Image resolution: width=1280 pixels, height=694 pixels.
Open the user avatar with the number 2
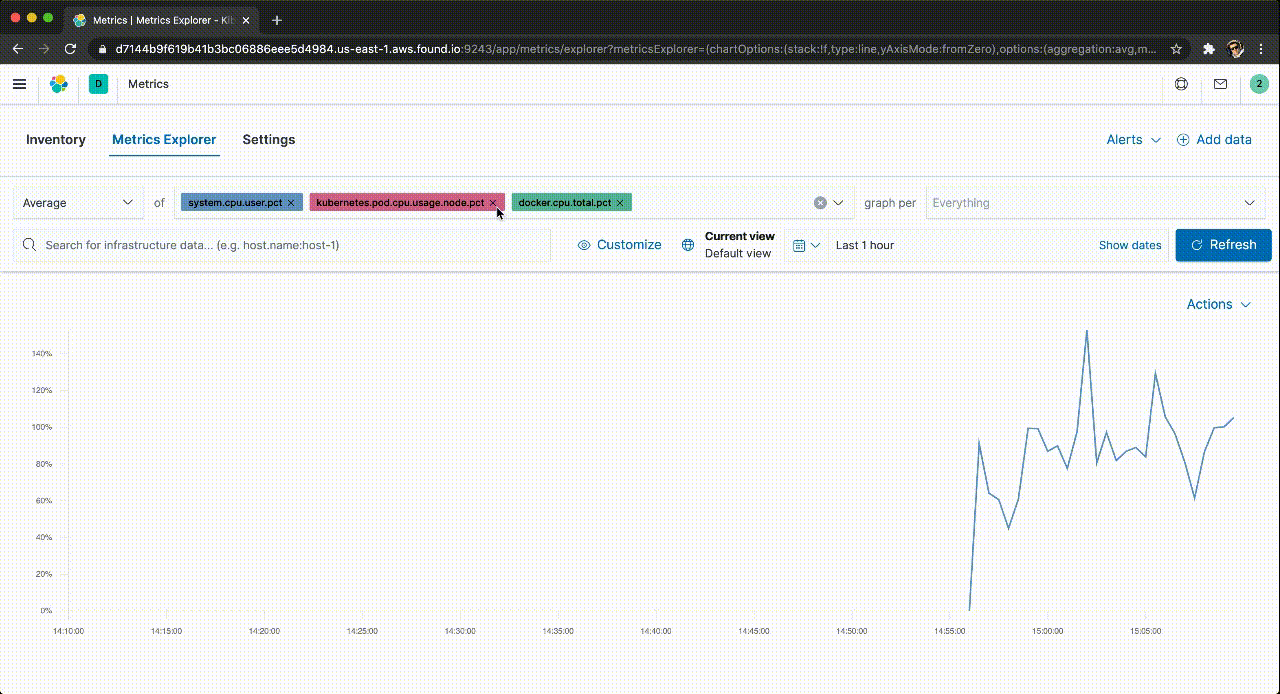[x=1259, y=84]
